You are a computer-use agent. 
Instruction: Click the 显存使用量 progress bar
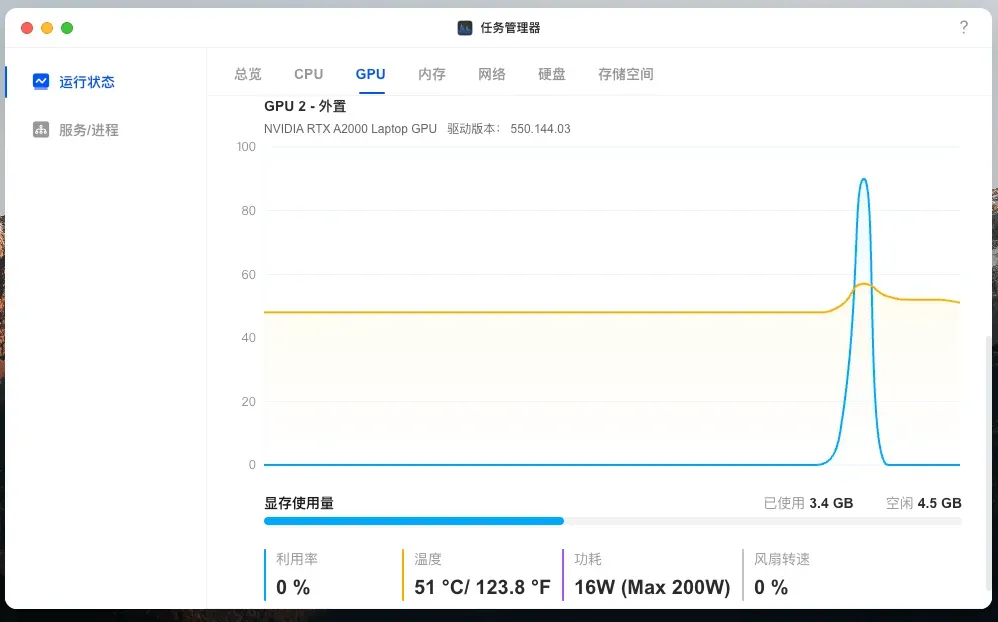coord(612,521)
